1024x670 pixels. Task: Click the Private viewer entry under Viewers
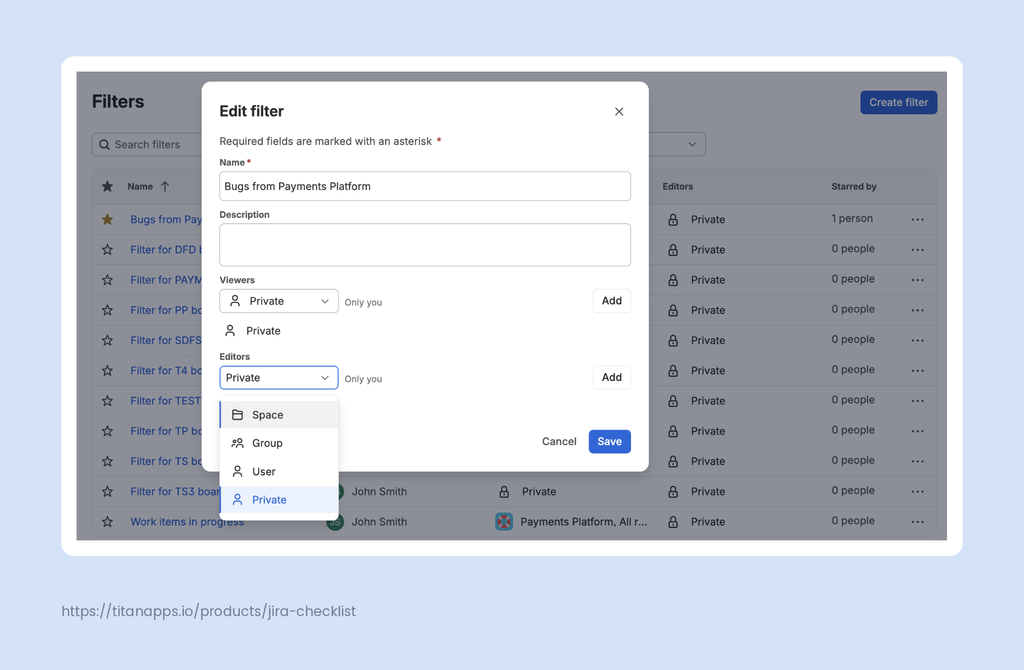coord(253,331)
